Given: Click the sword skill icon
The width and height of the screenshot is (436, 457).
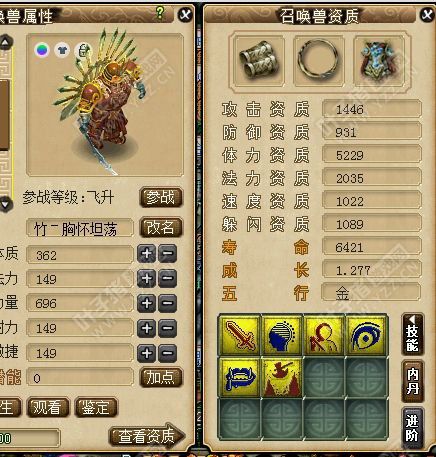Looking at the screenshot, I should 240,336.
